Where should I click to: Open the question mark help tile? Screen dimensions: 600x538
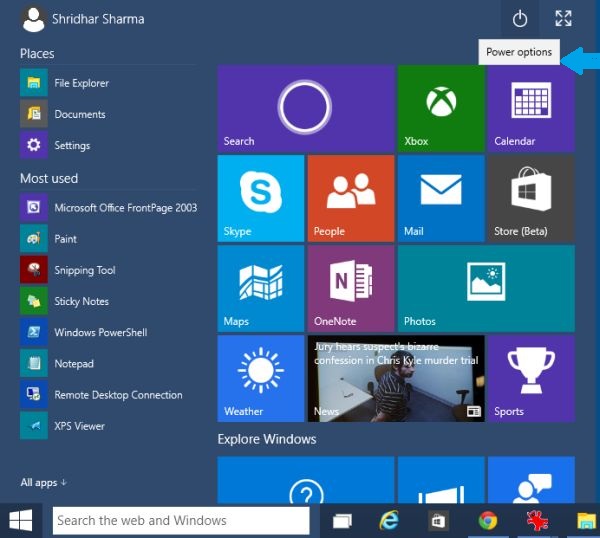(306, 480)
